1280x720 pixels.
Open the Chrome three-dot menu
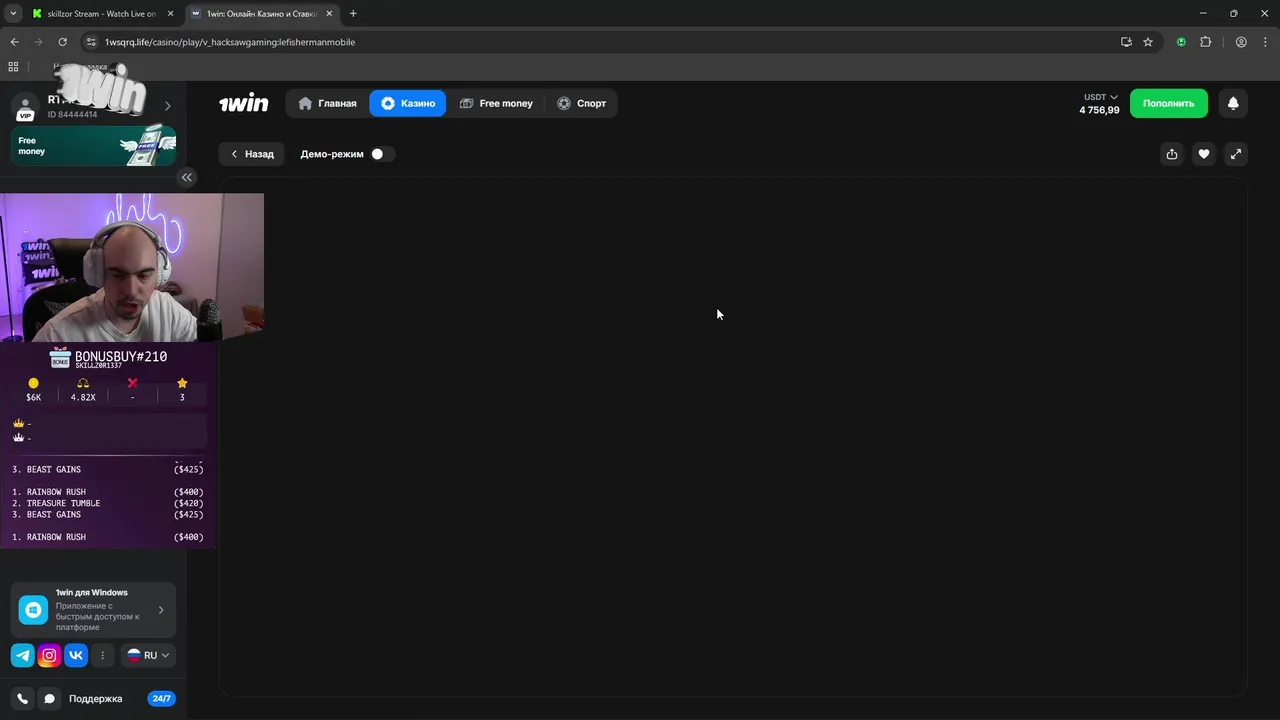pyautogui.click(x=1265, y=42)
